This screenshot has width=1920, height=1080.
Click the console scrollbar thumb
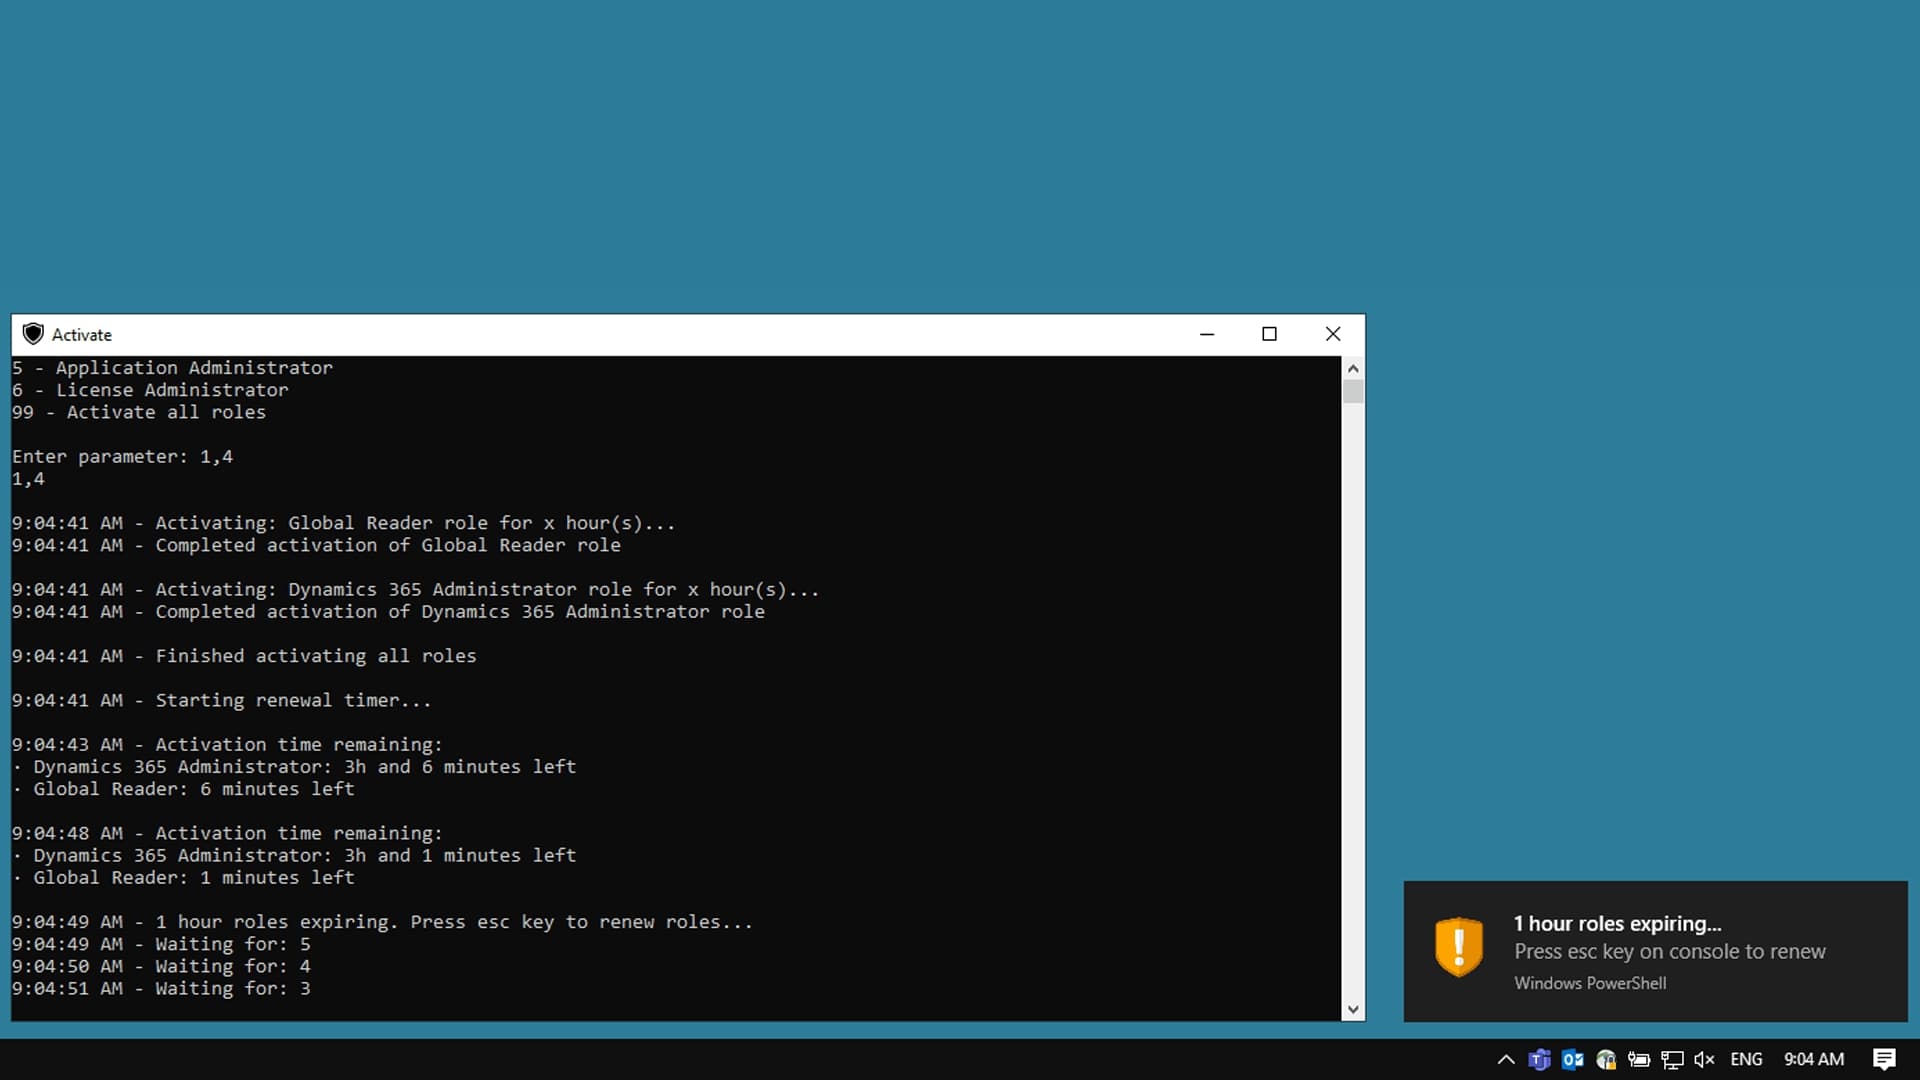click(1353, 391)
